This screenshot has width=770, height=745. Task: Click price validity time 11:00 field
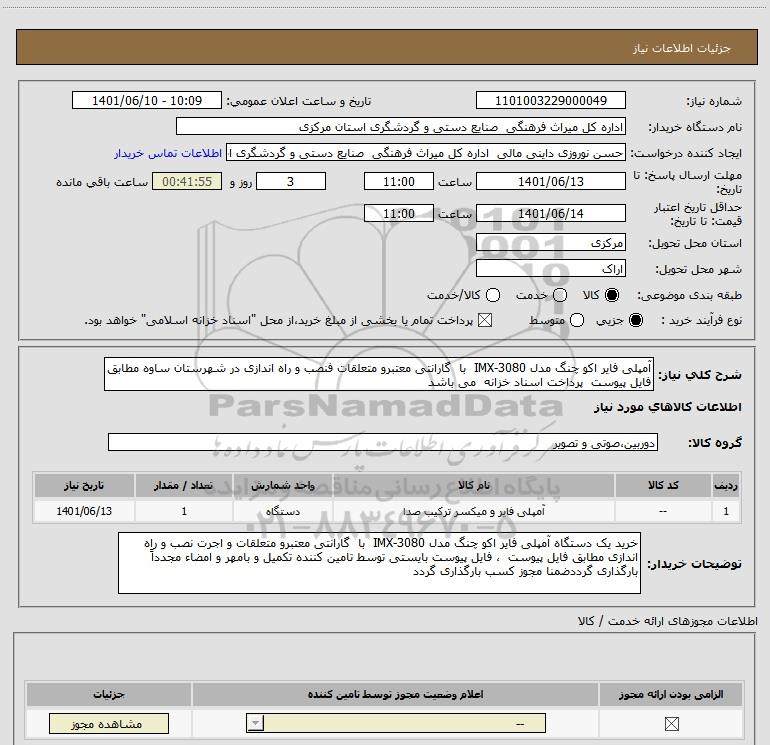(x=399, y=214)
